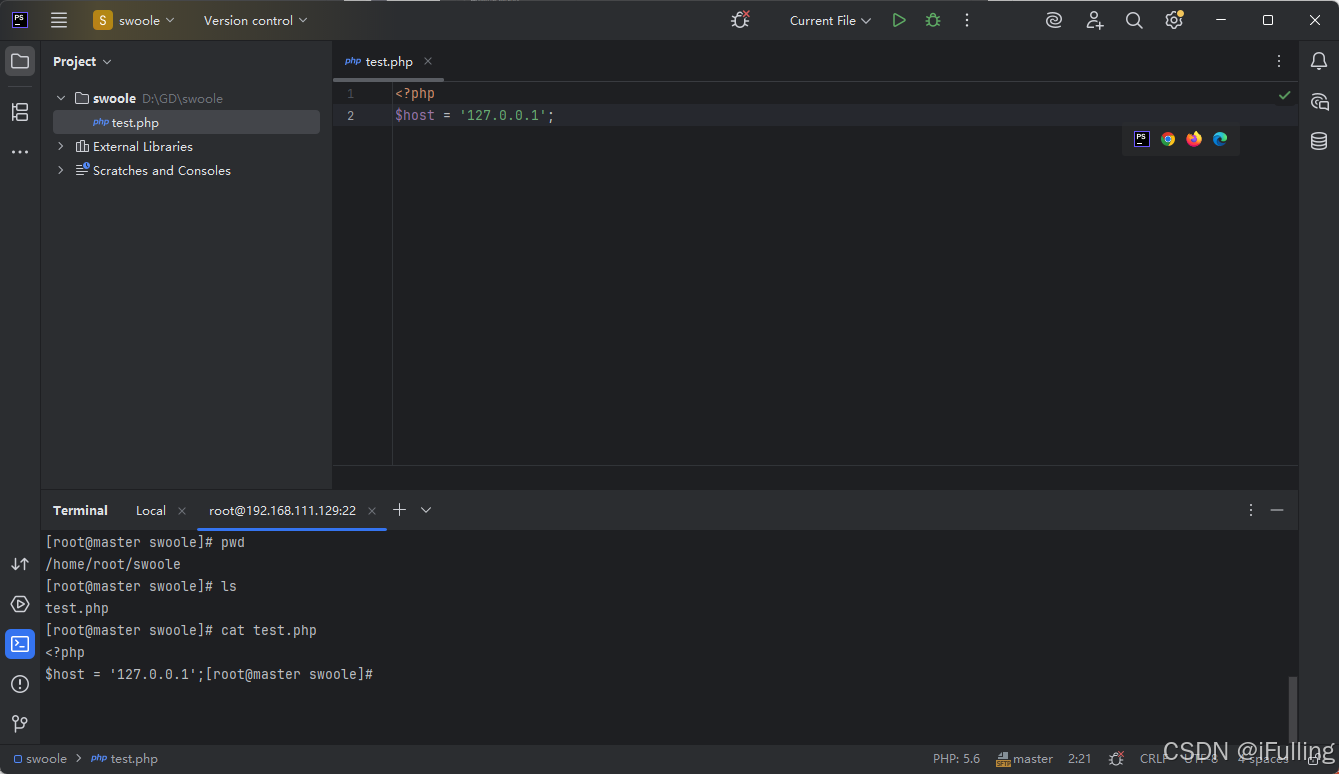Open the AI assistant spiral icon in the title bar
The image size is (1339, 774).
coord(1054,20)
